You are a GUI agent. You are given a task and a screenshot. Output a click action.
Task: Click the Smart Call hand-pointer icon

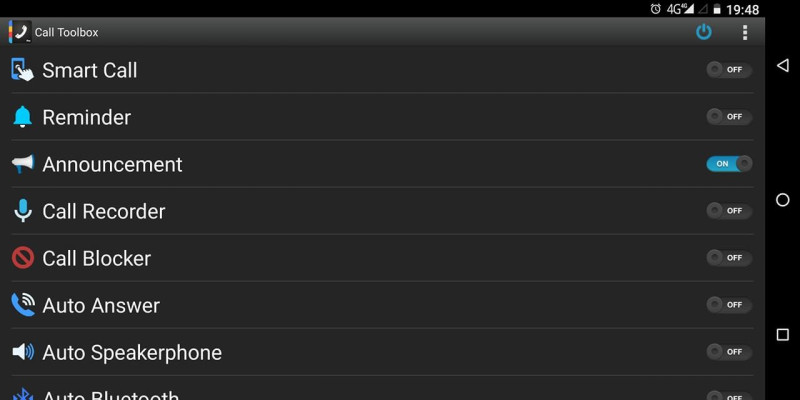click(22, 70)
